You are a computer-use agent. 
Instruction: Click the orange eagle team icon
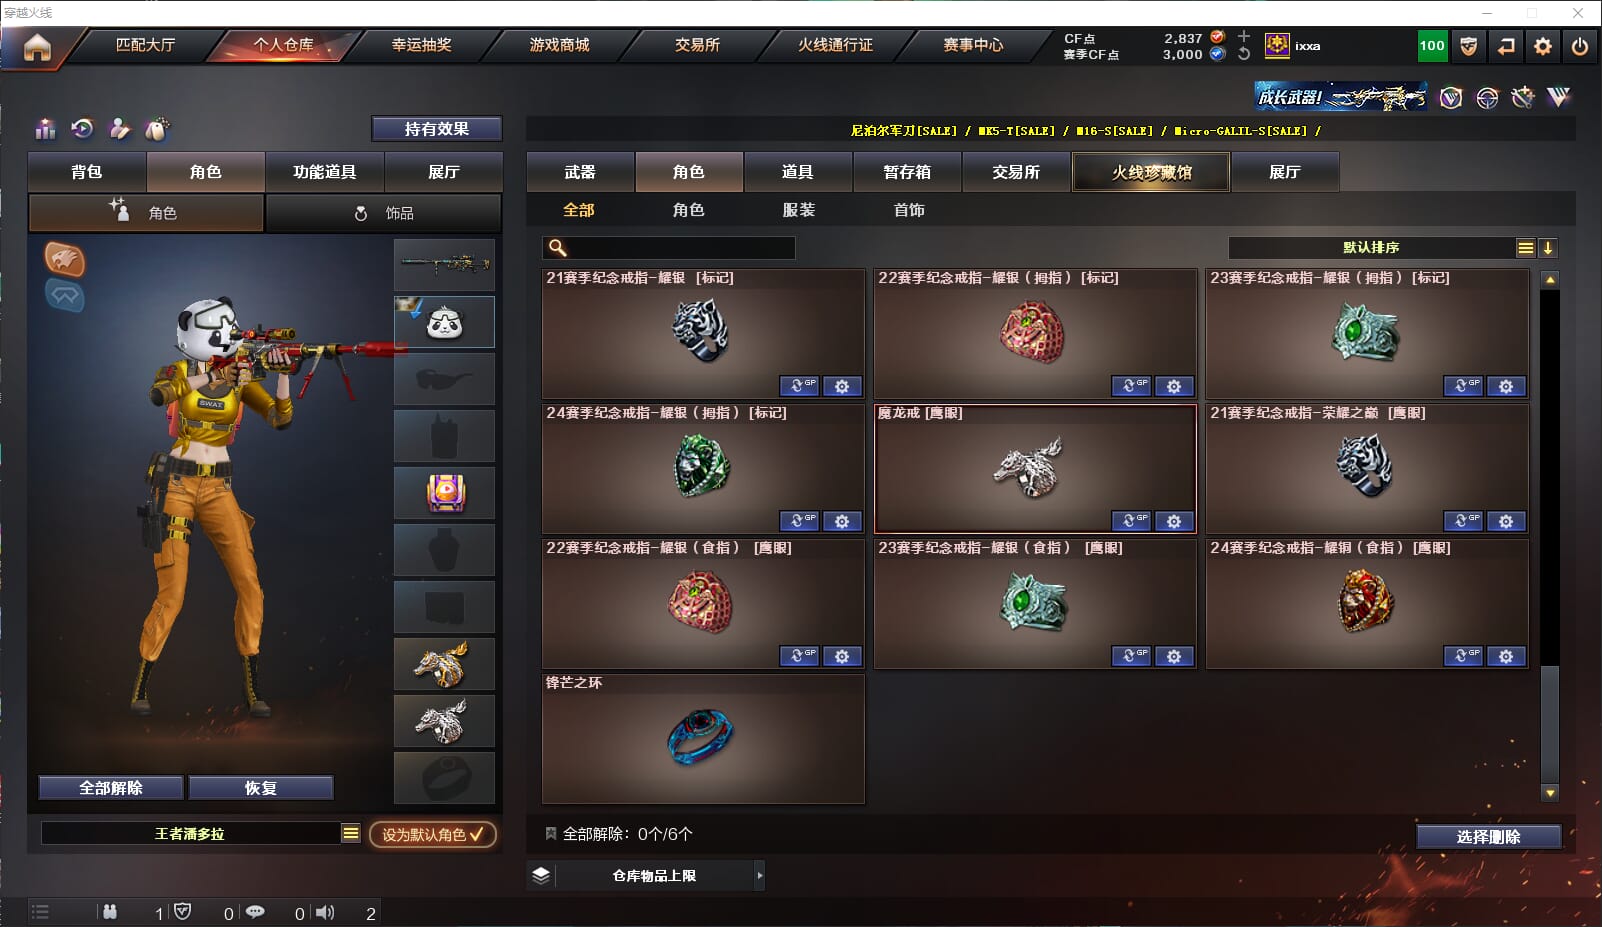65,259
